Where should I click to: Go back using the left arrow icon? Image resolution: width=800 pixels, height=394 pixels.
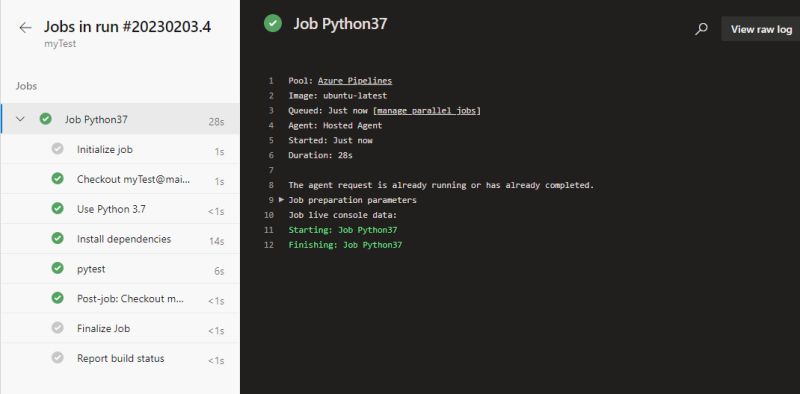tap(25, 28)
